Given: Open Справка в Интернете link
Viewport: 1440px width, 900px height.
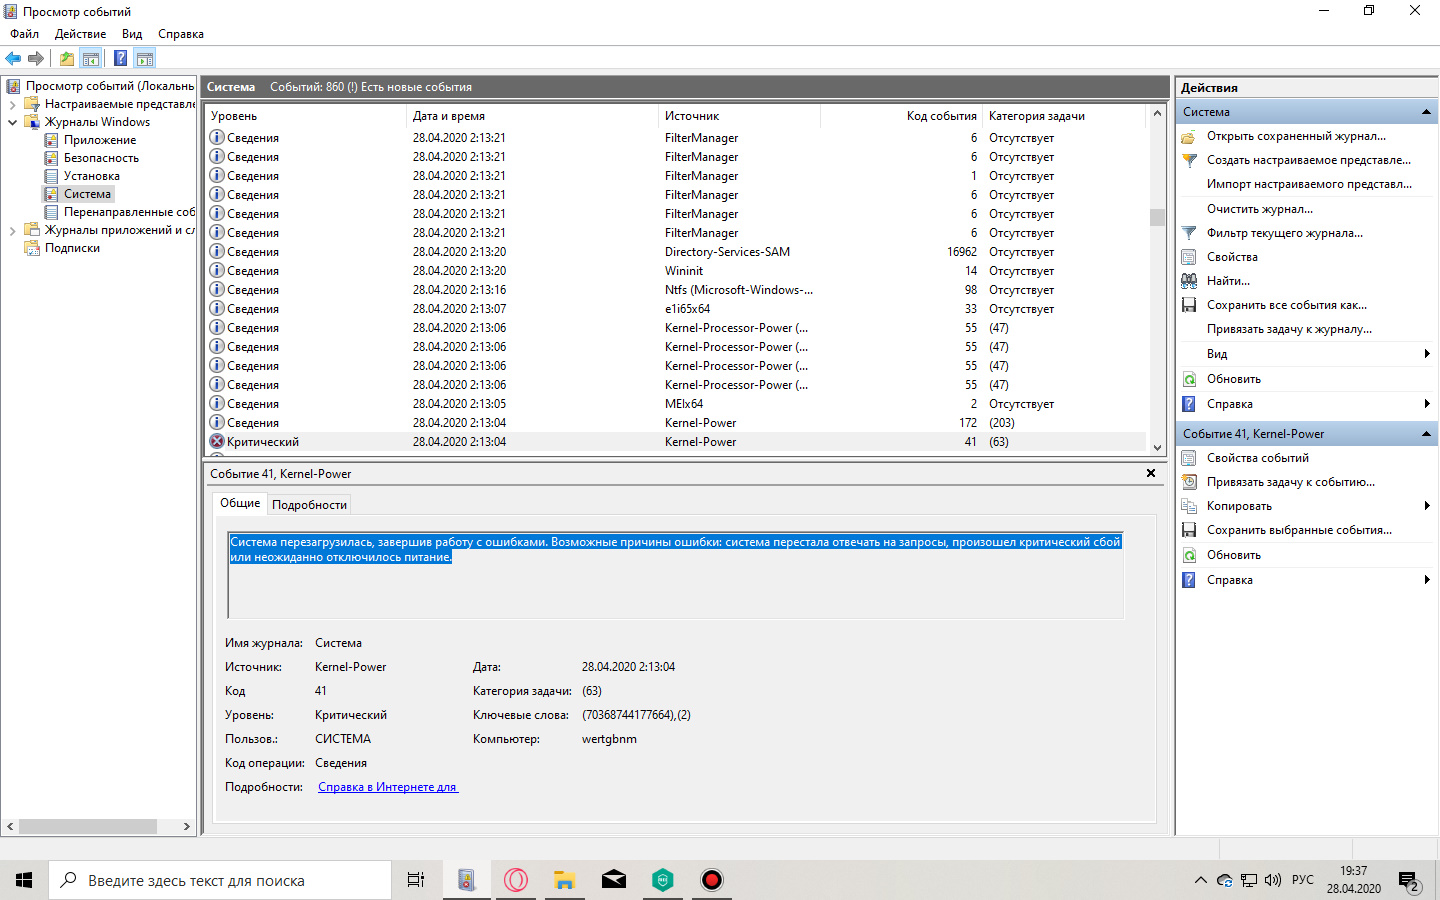Looking at the screenshot, I should pos(388,787).
